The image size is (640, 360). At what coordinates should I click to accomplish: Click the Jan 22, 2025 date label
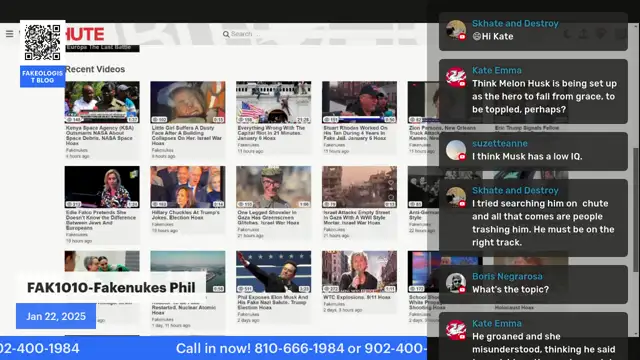coord(56,316)
